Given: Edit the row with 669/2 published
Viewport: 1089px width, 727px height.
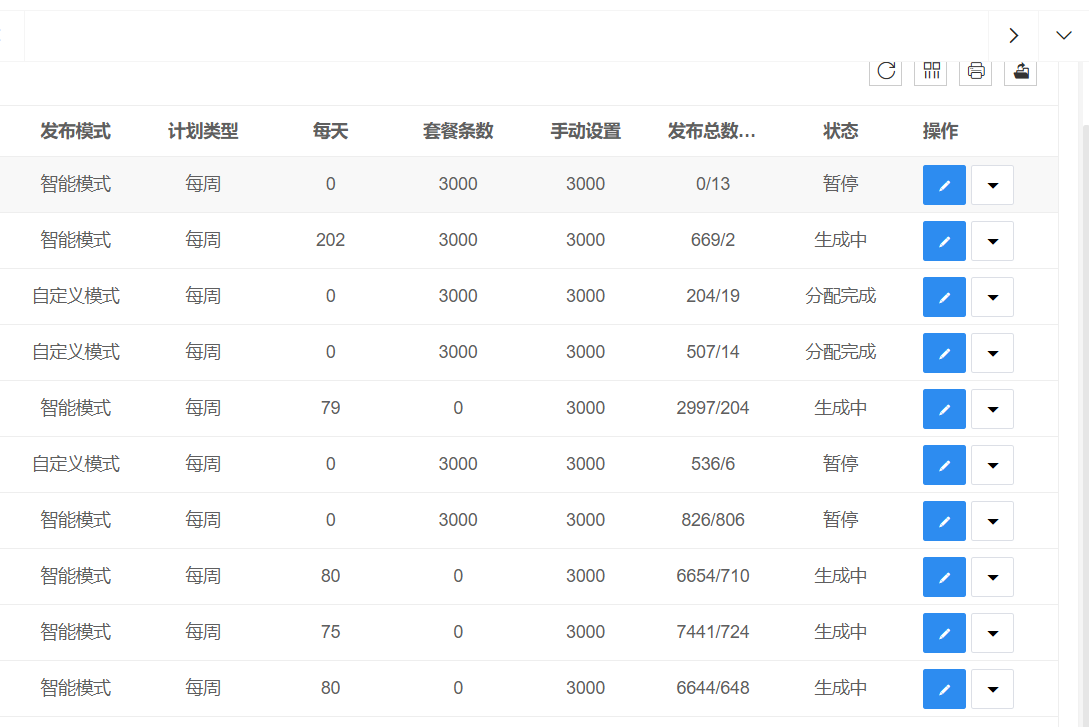Looking at the screenshot, I should point(944,241).
